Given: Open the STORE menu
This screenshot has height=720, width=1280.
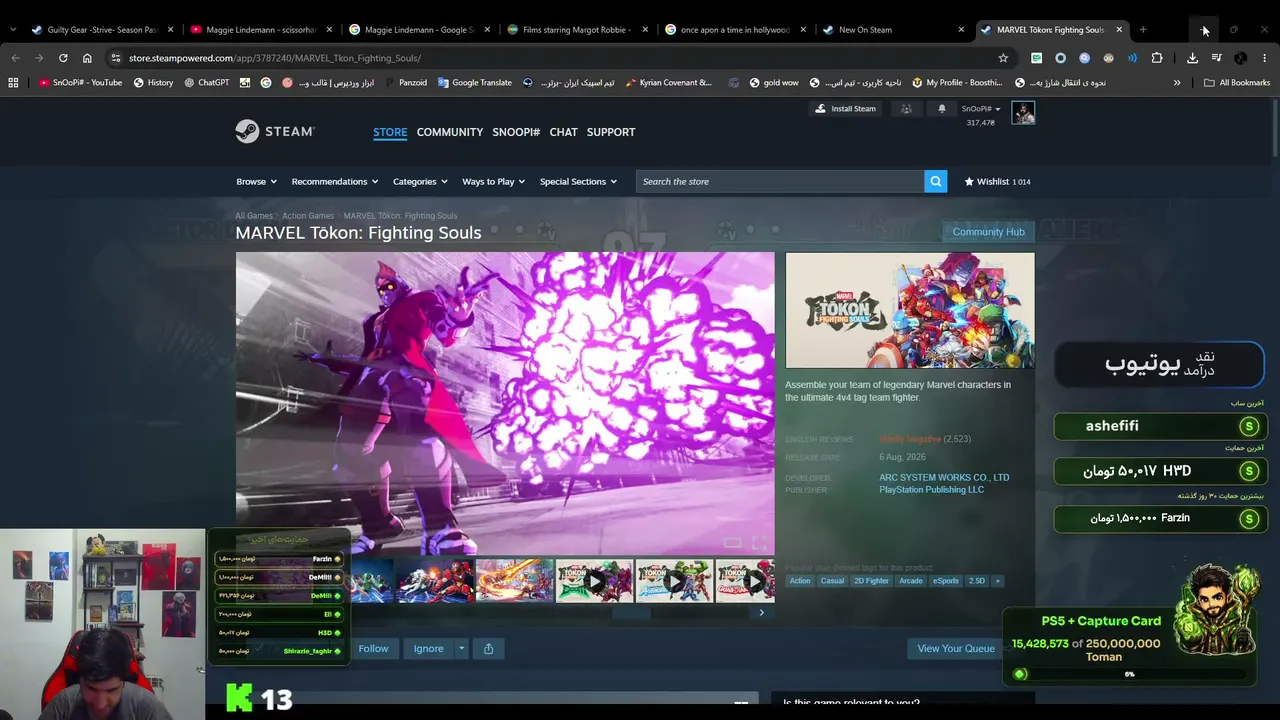Looking at the screenshot, I should 390,132.
